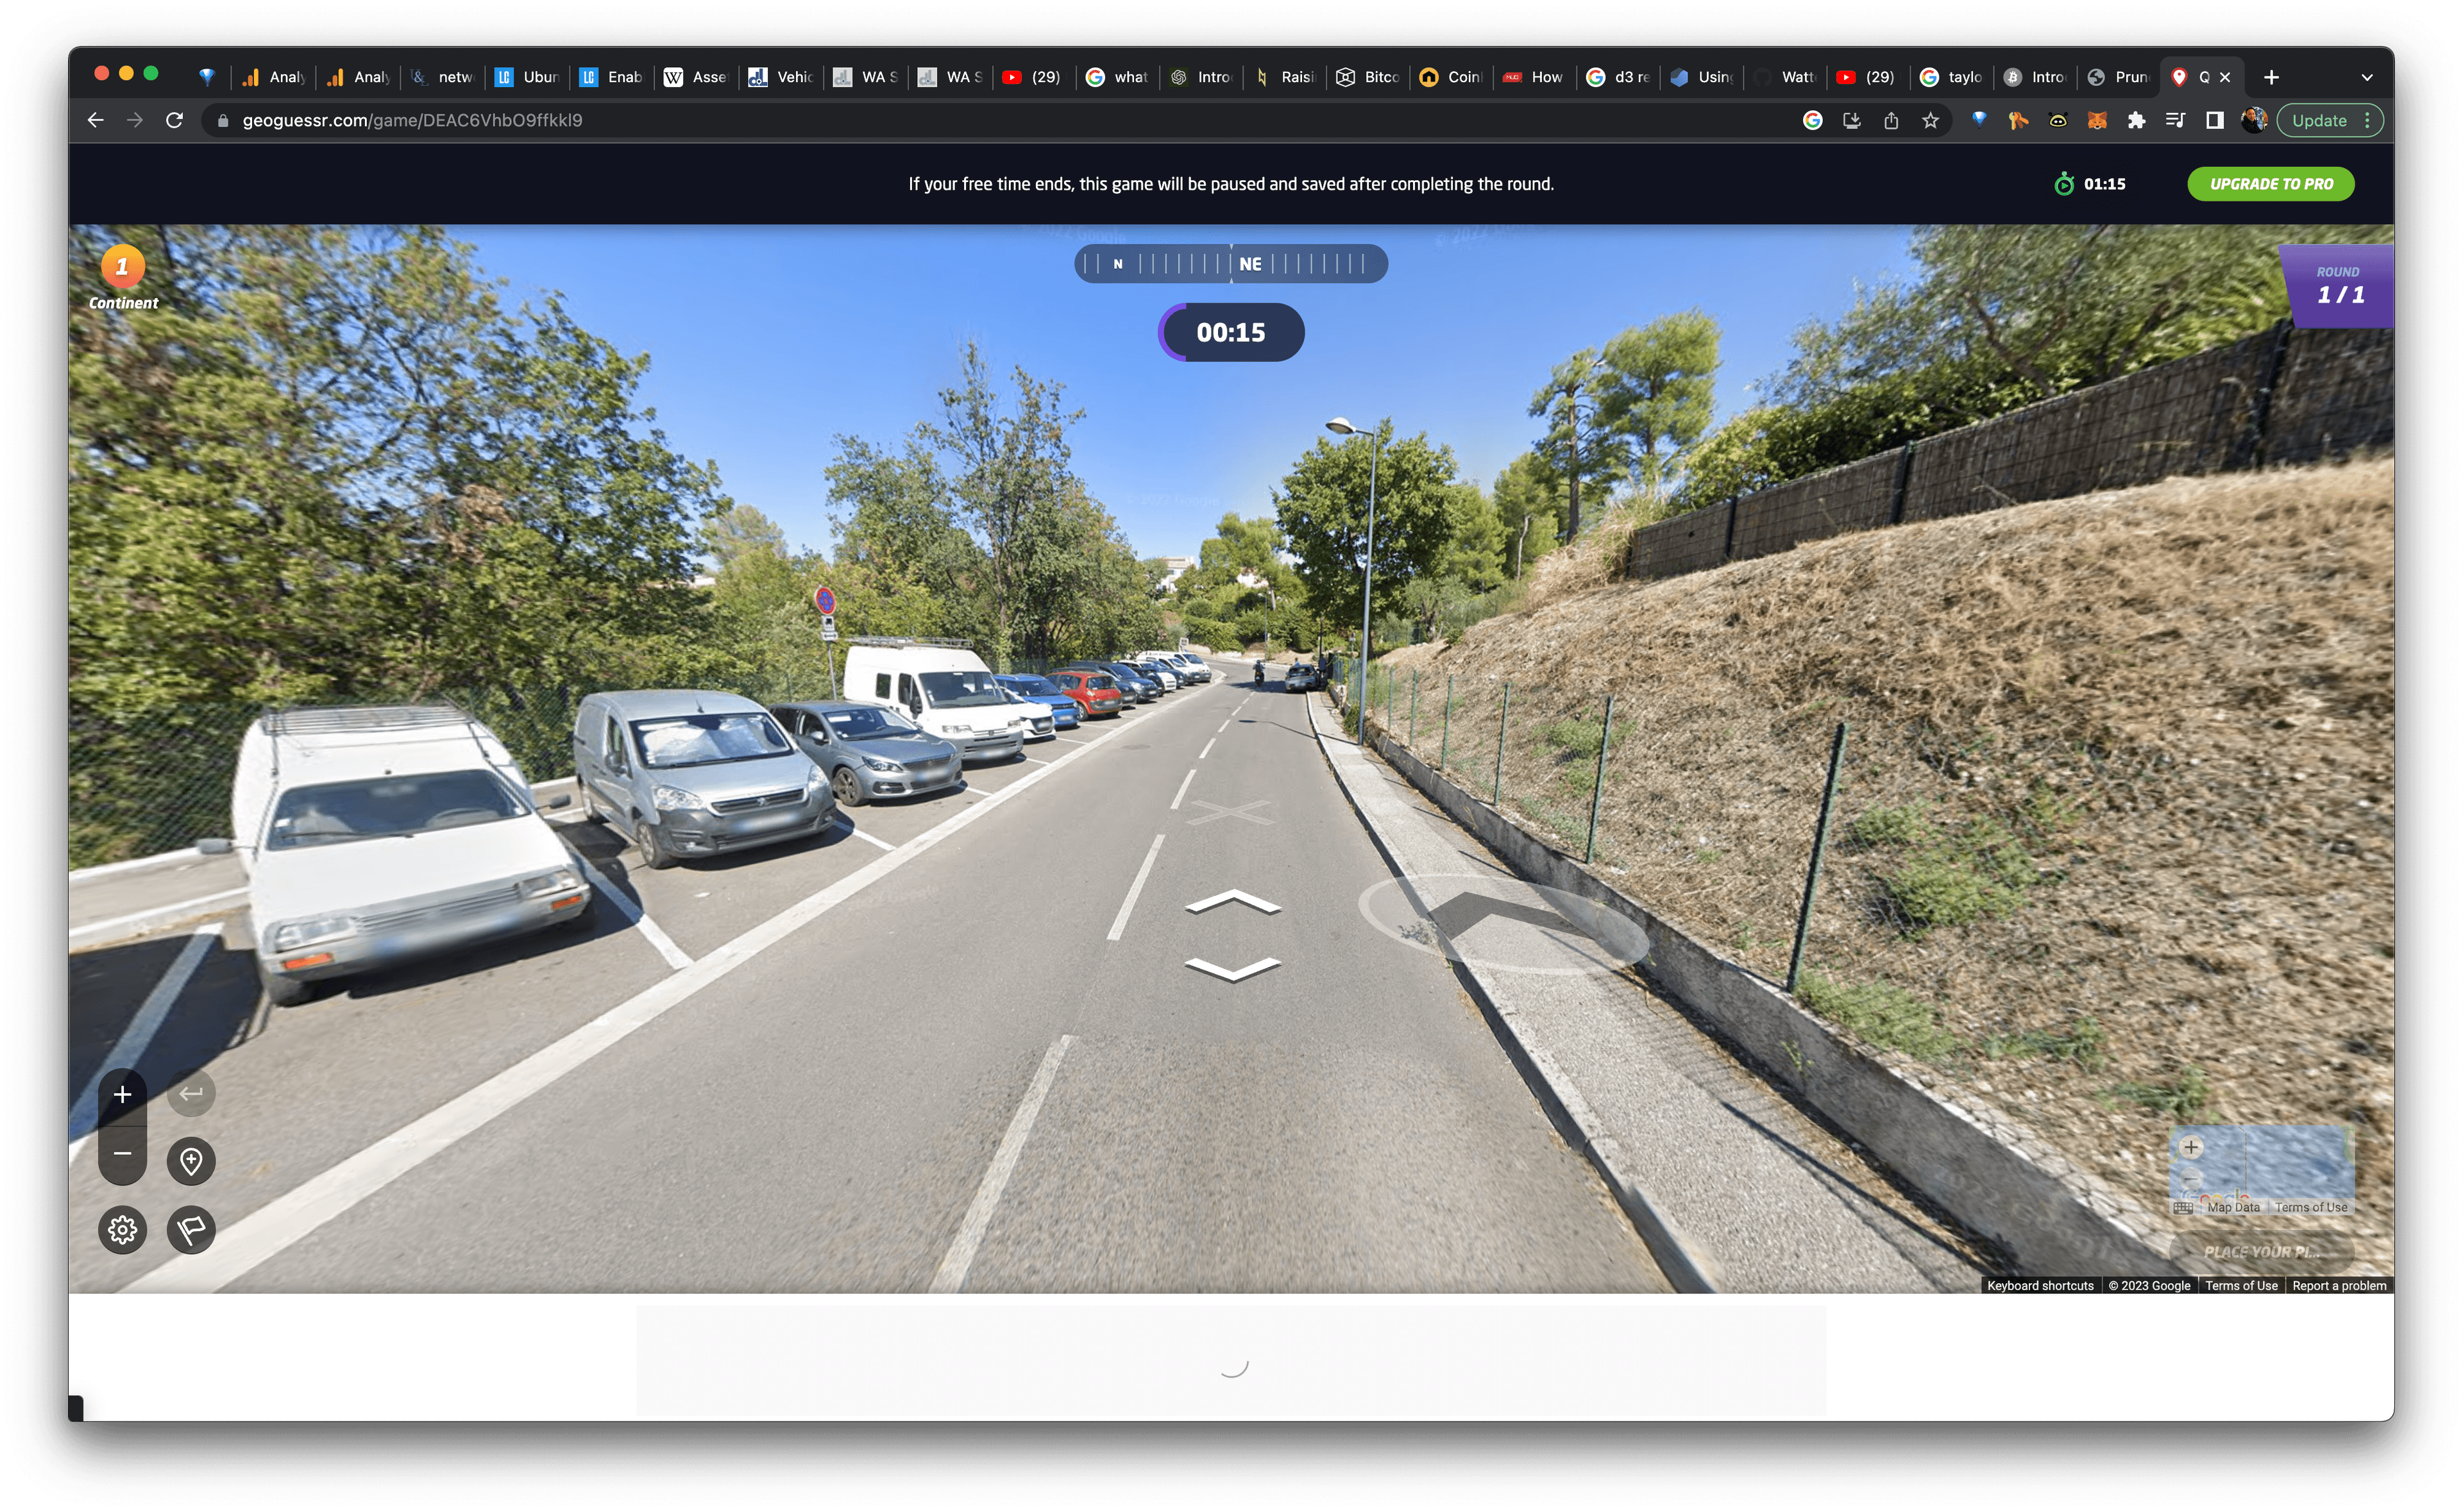Undo last move with return arrow button
The width and height of the screenshot is (2463, 1512).
(x=191, y=1093)
